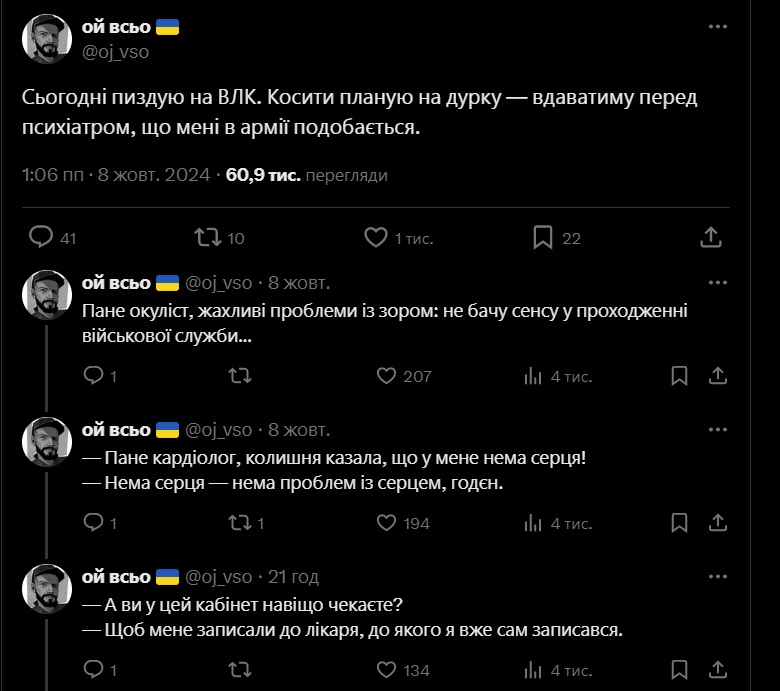The height and width of the screenshot is (691, 780).
Task: Open the profile avatar on the main post
Action: pyautogui.click(x=45, y=39)
